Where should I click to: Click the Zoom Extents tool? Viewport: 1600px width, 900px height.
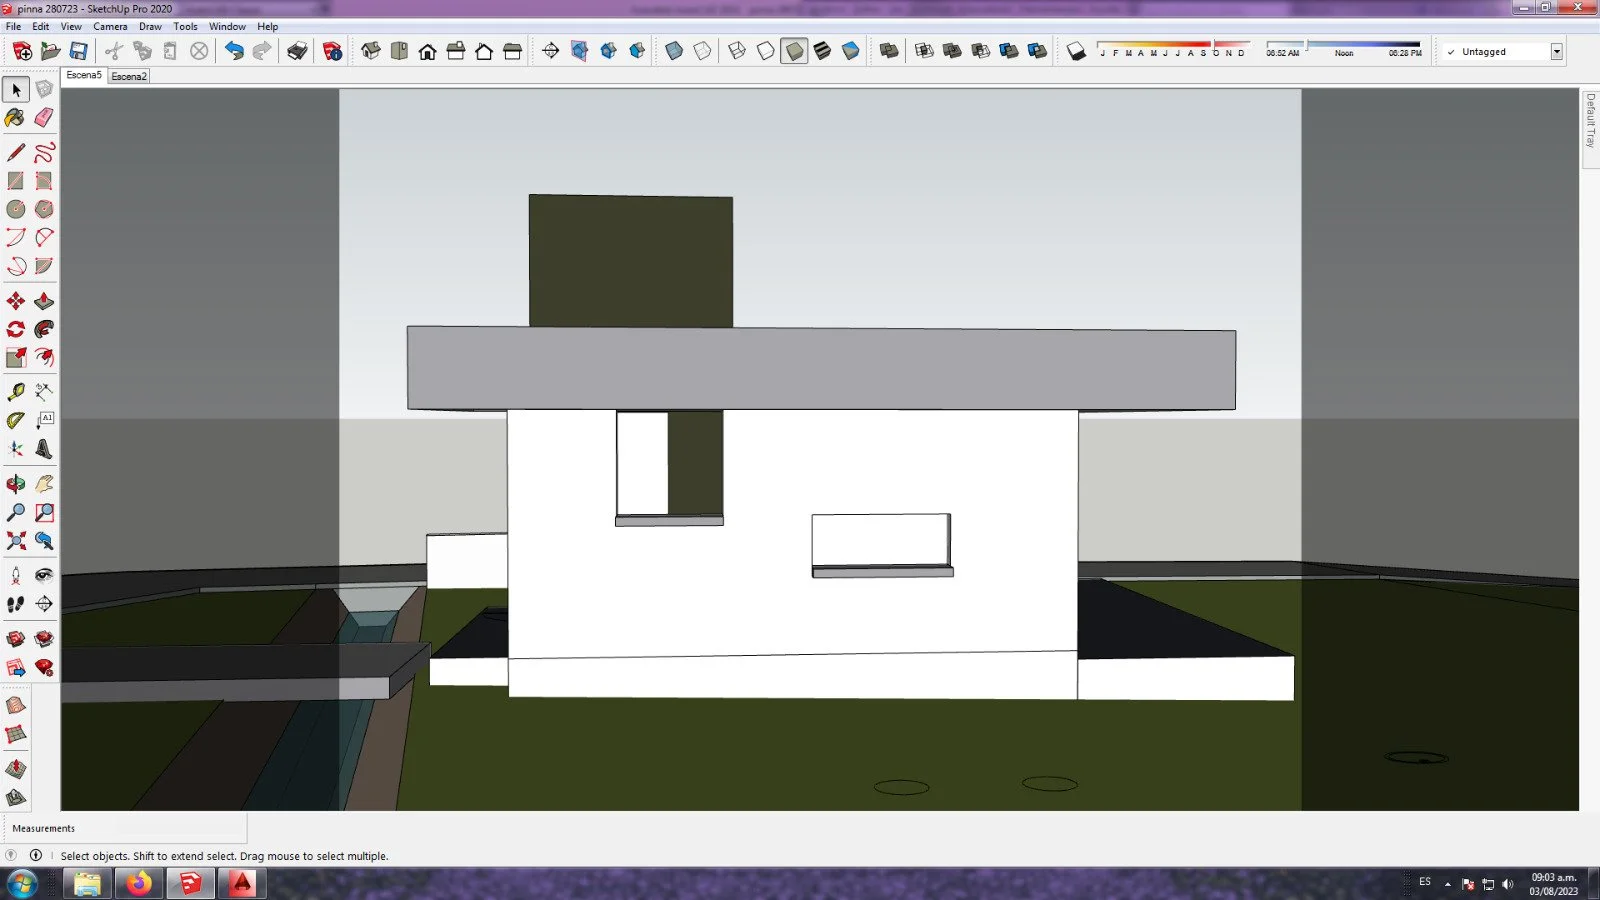[x=16, y=541]
